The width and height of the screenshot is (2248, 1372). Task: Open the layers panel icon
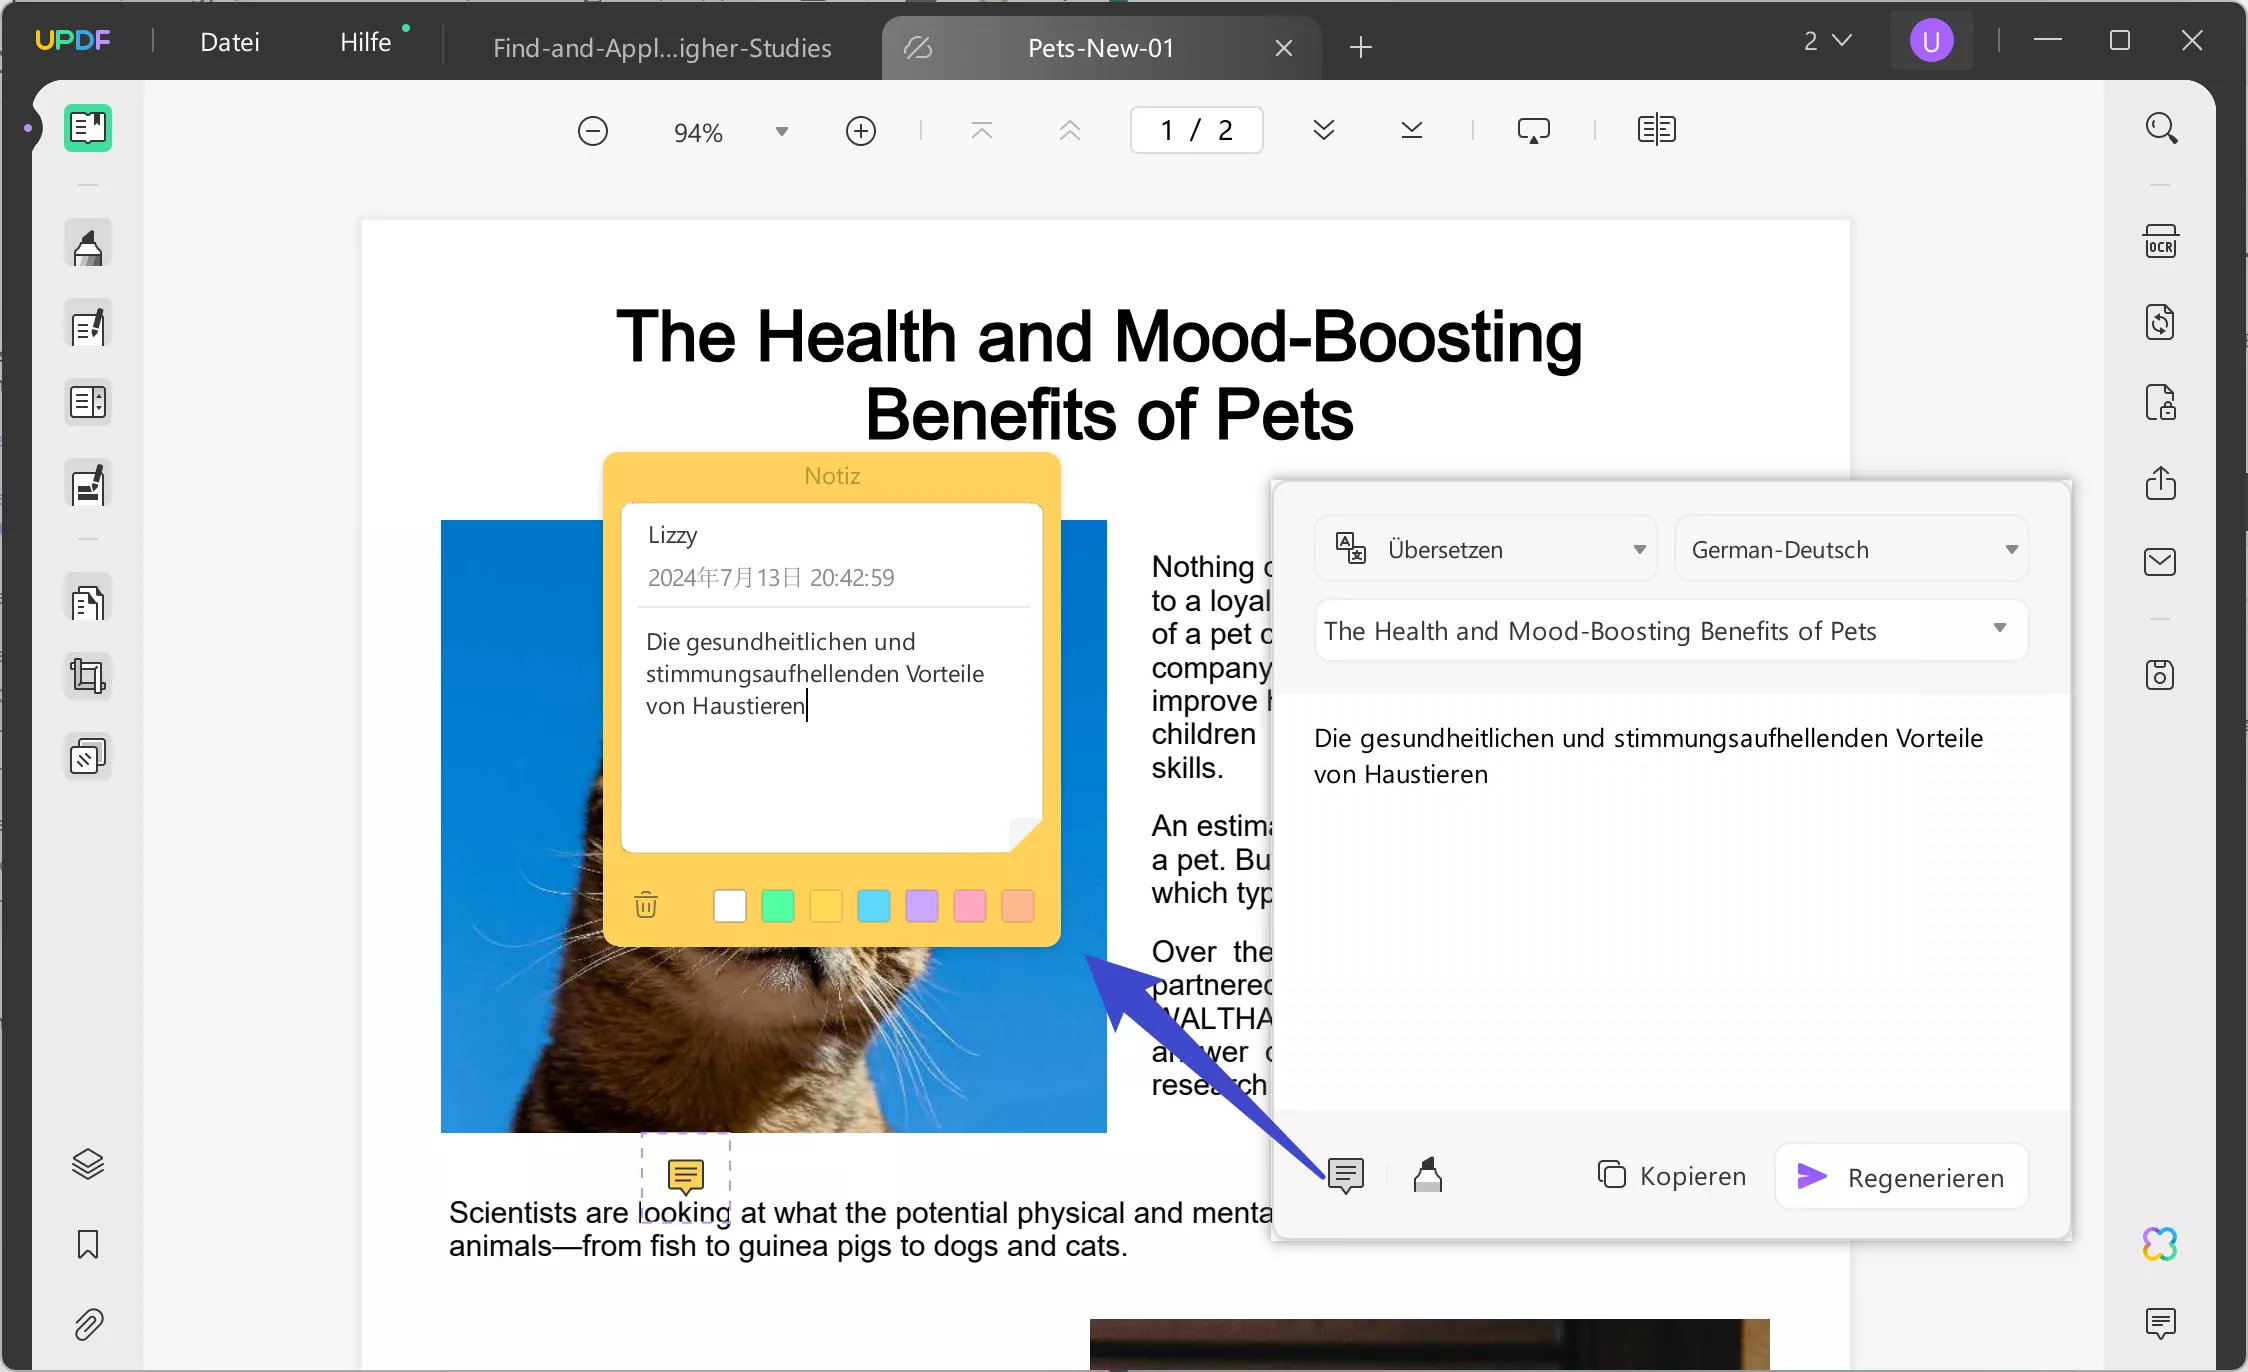point(88,1164)
